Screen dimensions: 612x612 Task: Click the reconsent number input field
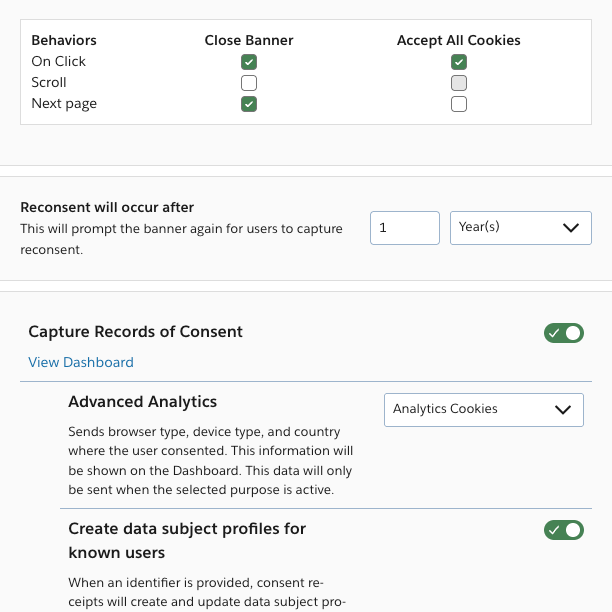pyautogui.click(x=404, y=228)
